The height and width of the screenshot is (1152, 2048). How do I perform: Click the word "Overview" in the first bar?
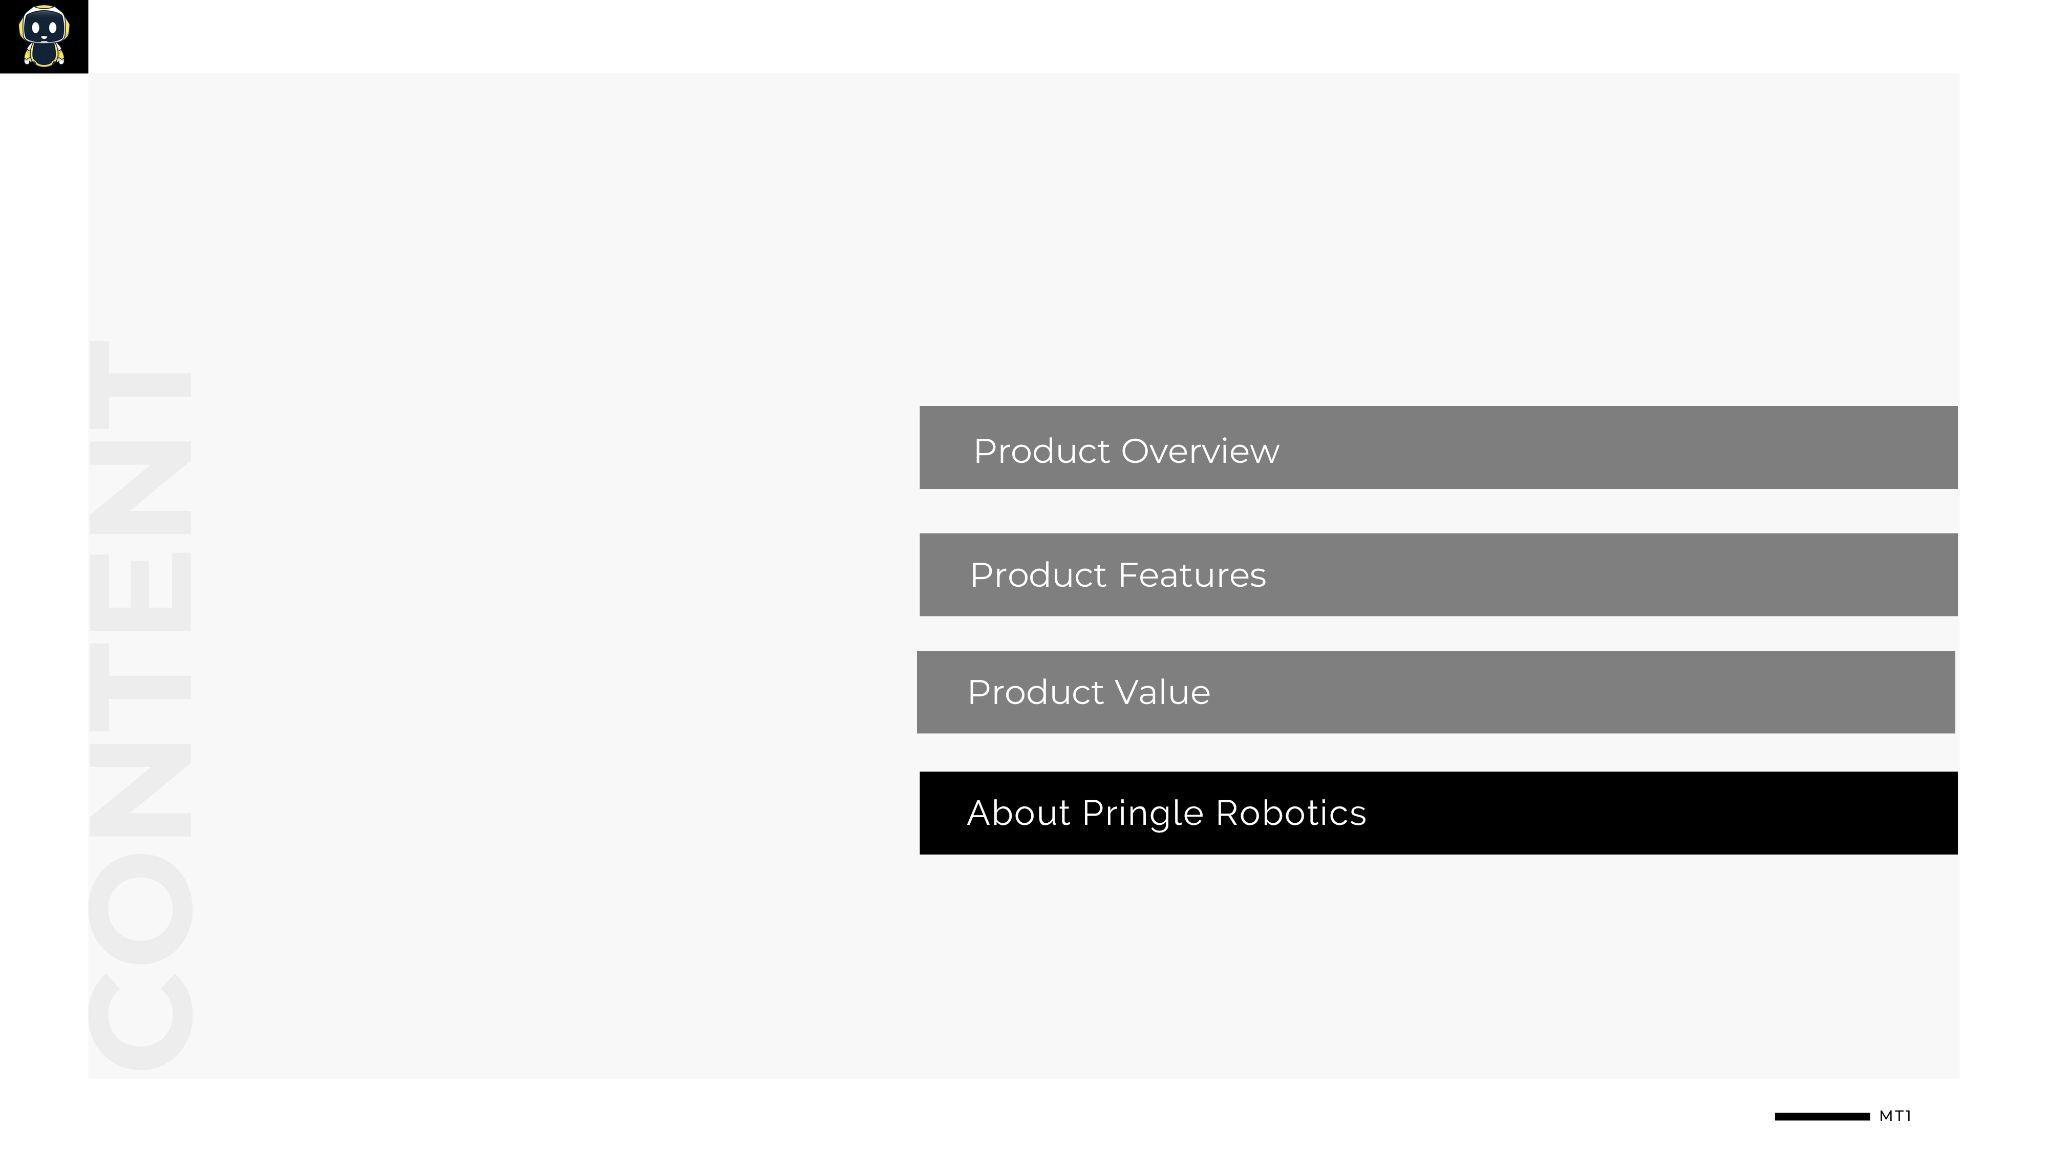1200,451
